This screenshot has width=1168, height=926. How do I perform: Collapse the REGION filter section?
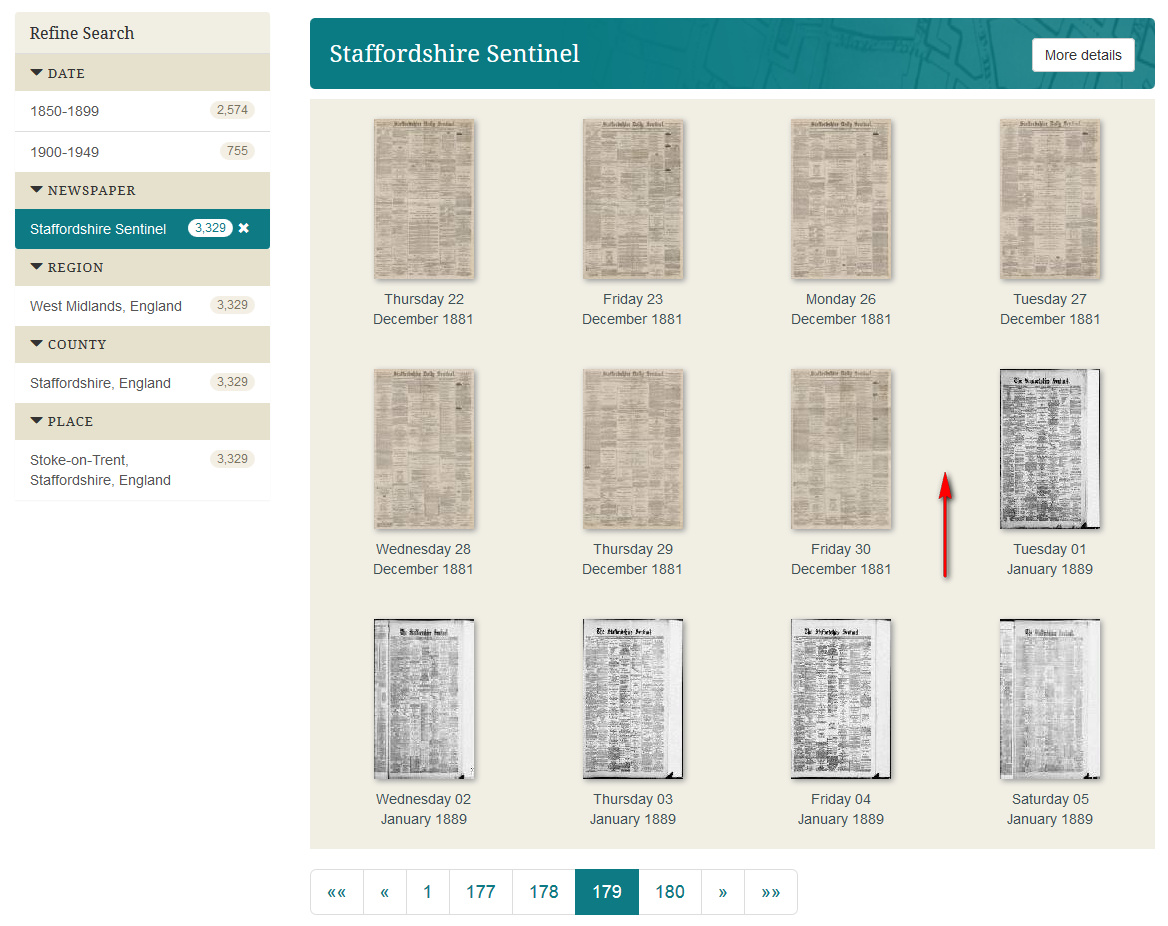pyautogui.click(x=67, y=267)
